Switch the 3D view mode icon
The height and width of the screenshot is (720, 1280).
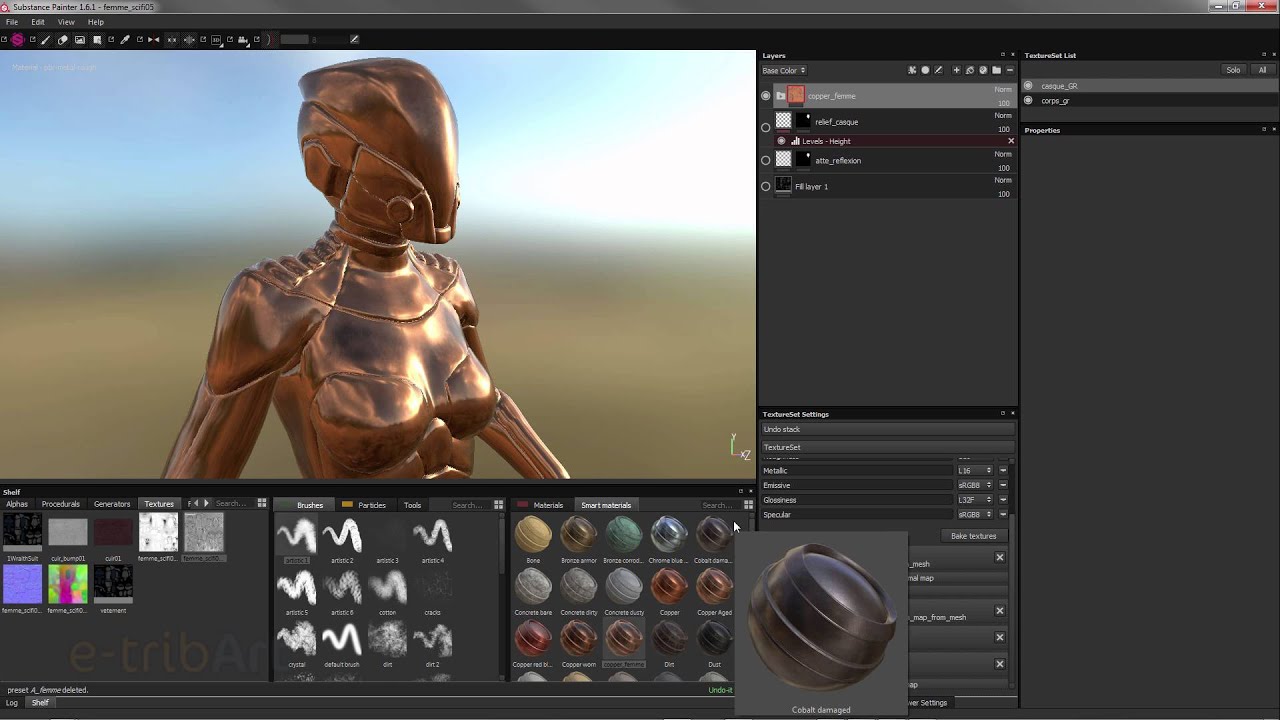pyautogui.click(x=216, y=40)
